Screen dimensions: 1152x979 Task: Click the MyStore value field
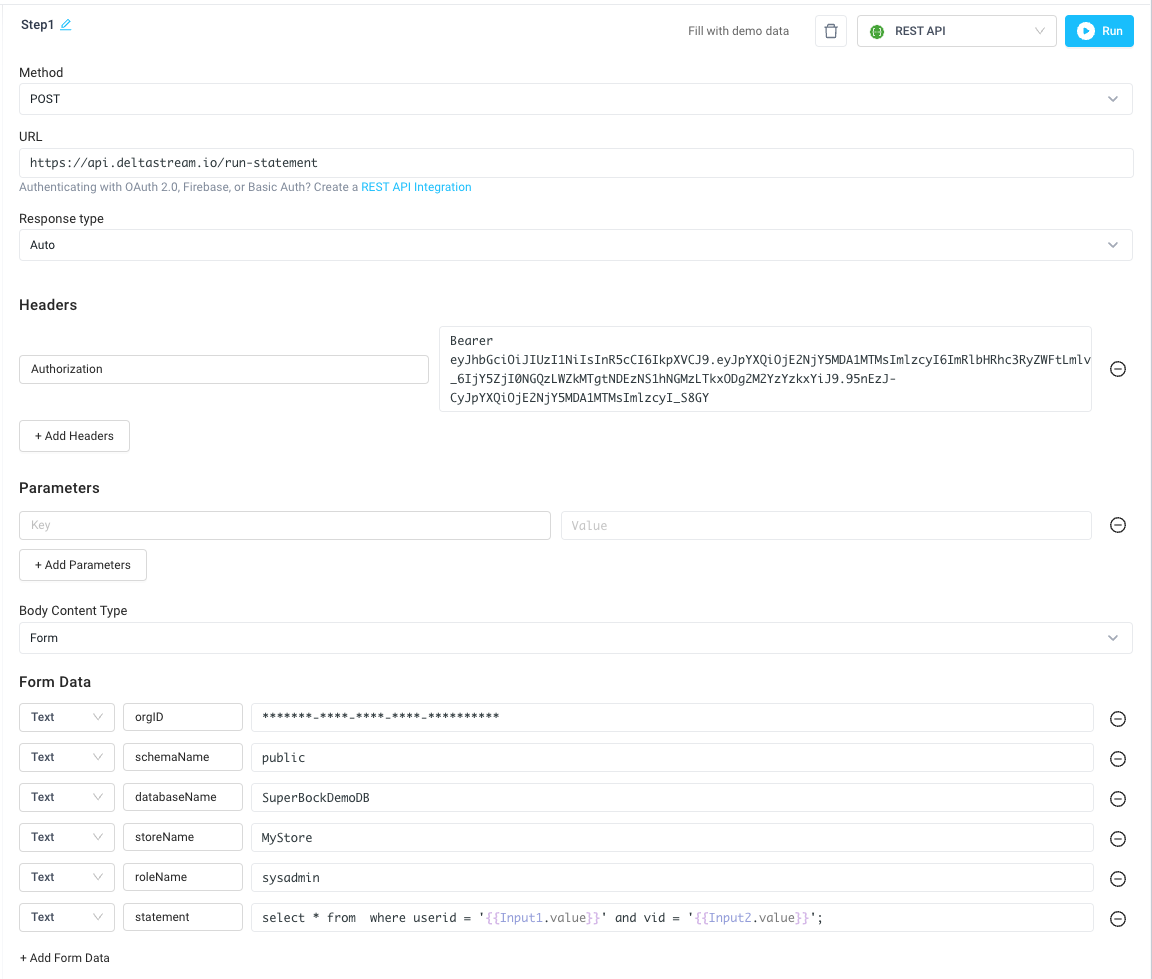pyautogui.click(x=672, y=837)
